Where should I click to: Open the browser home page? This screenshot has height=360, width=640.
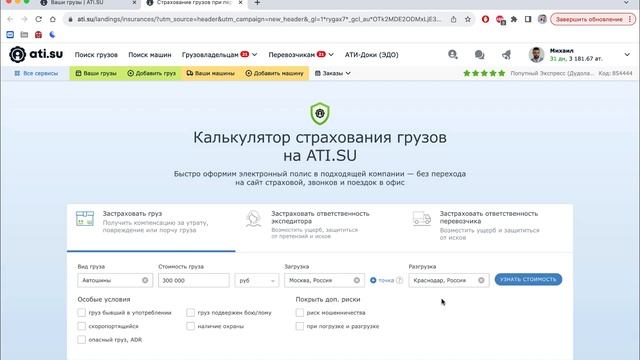pos(53,19)
